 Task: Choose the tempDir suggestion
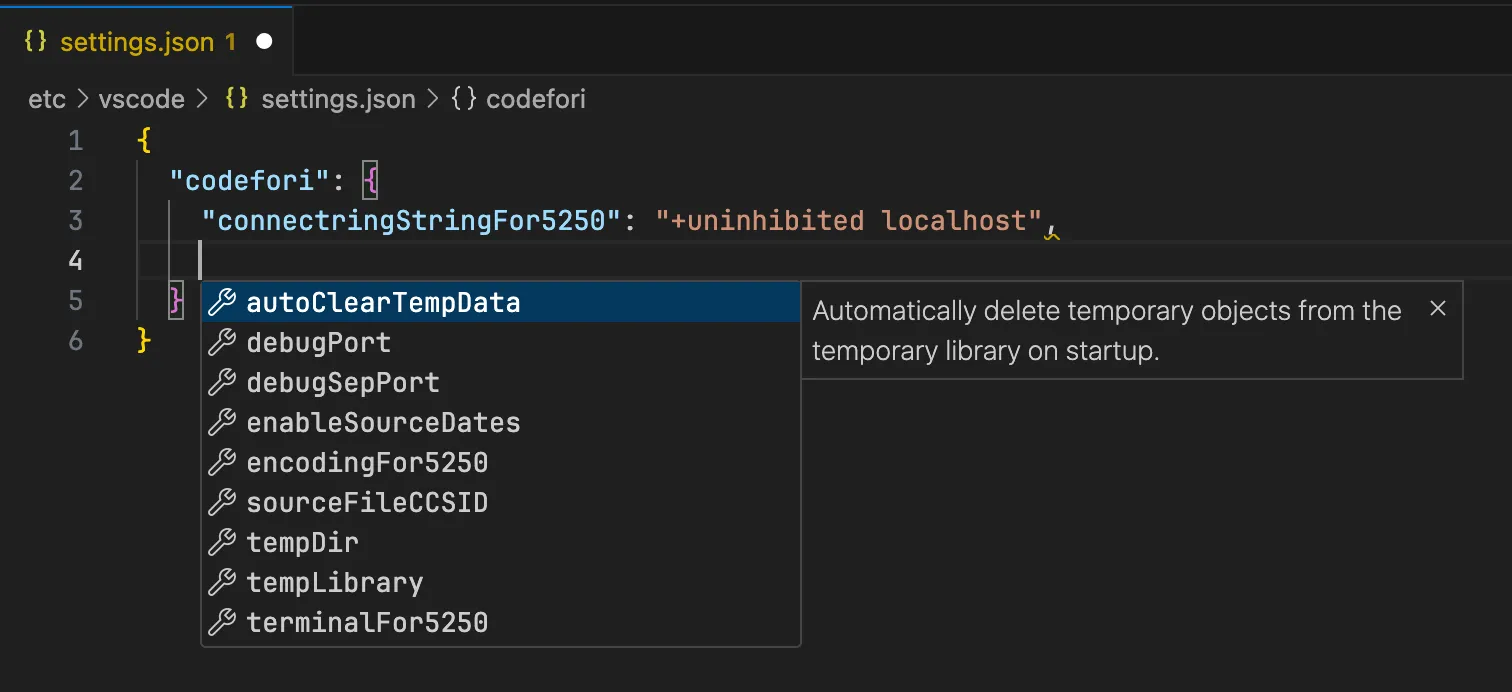(501, 542)
